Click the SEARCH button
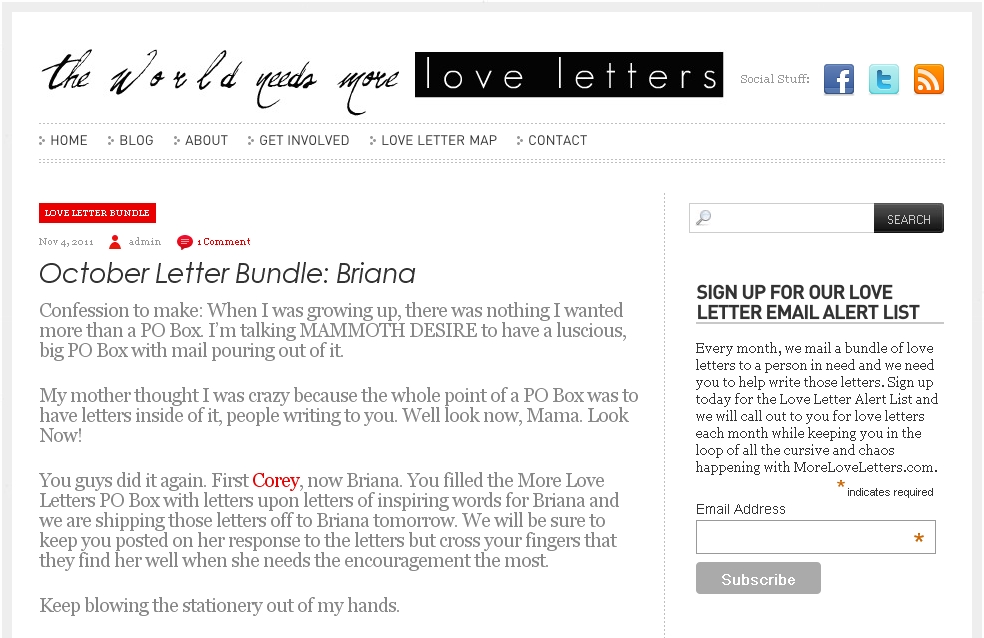The width and height of the screenshot is (984, 638). pyautogui.click(x=908, y=217)
